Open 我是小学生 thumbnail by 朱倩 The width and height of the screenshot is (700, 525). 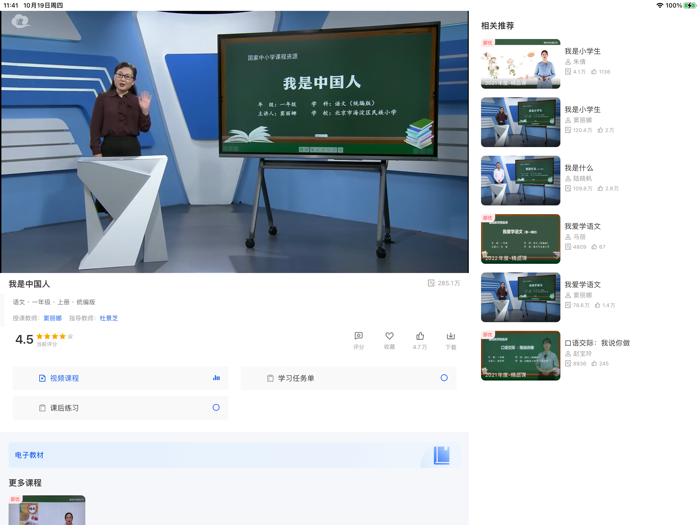[x=521, y=63]
